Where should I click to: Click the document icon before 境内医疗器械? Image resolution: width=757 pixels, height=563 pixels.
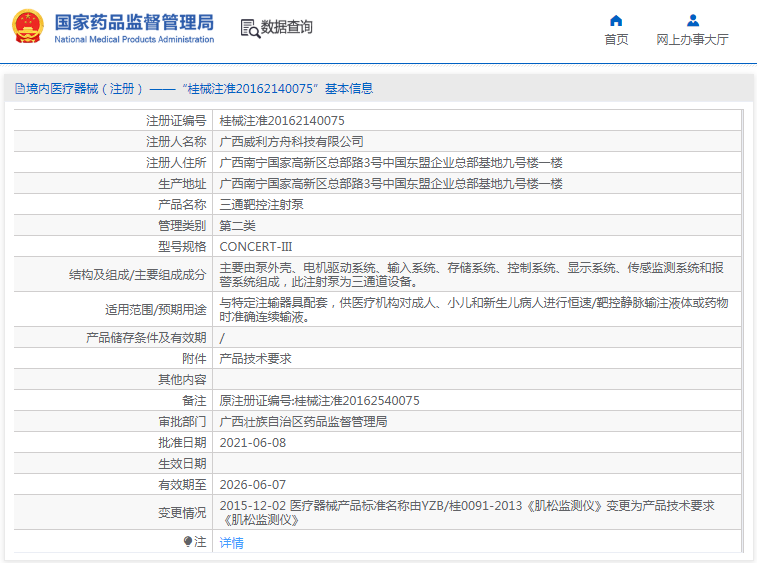tap(20, 88)
